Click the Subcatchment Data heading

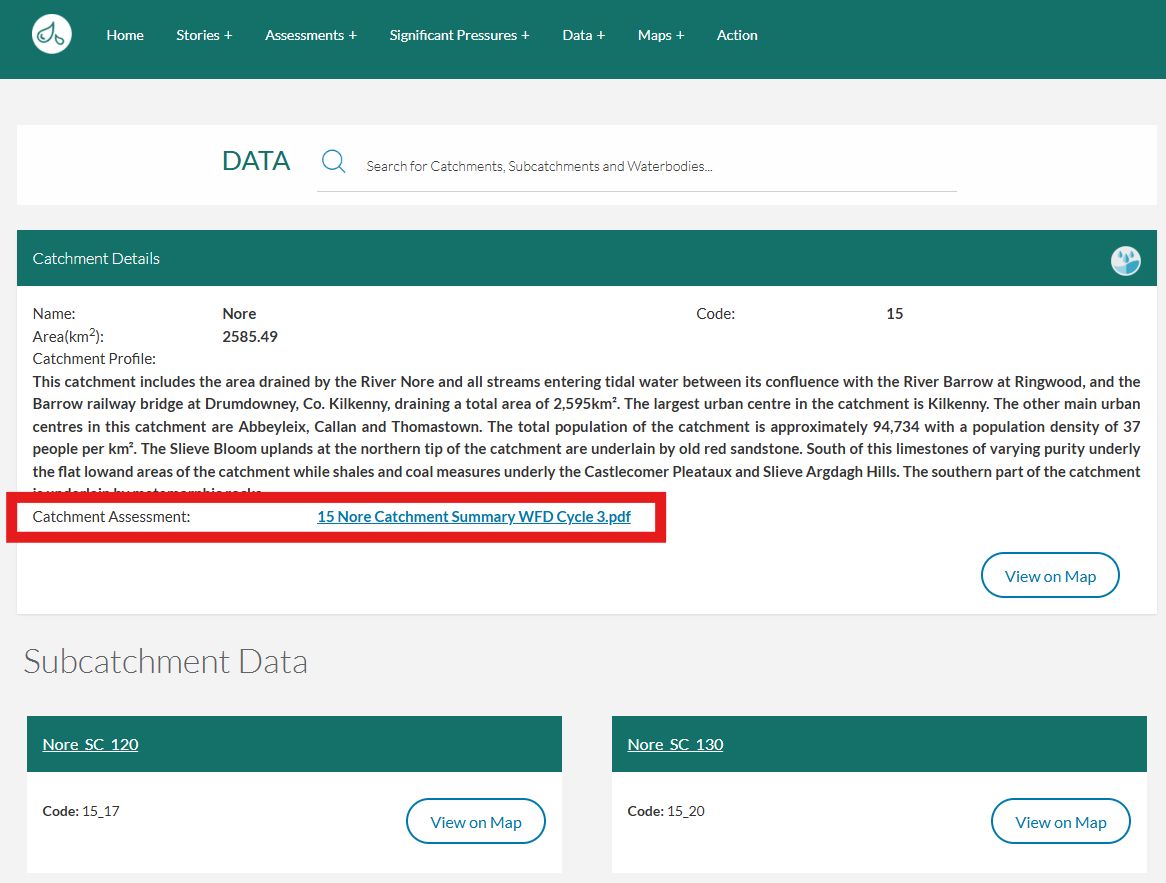(x=166, y=661)
